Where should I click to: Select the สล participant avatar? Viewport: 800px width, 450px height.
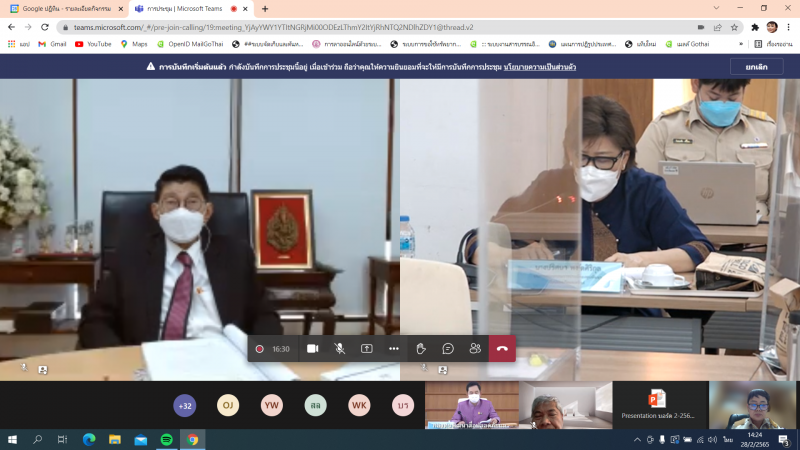[x=315, y=406]
